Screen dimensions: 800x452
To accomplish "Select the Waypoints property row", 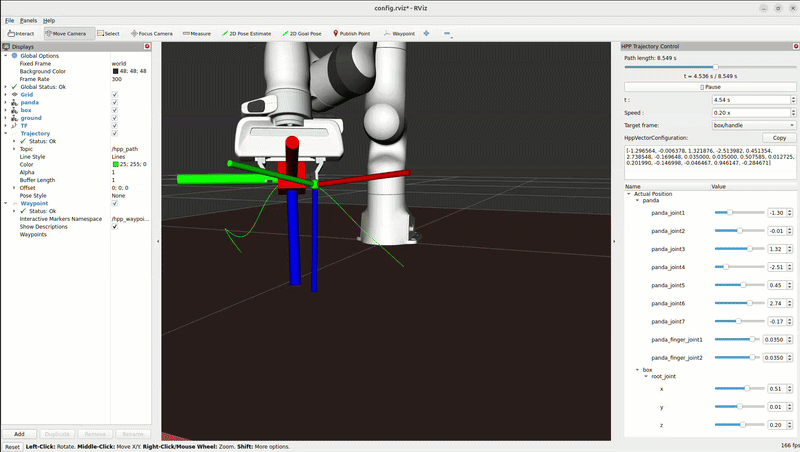I will coord(76,234).
